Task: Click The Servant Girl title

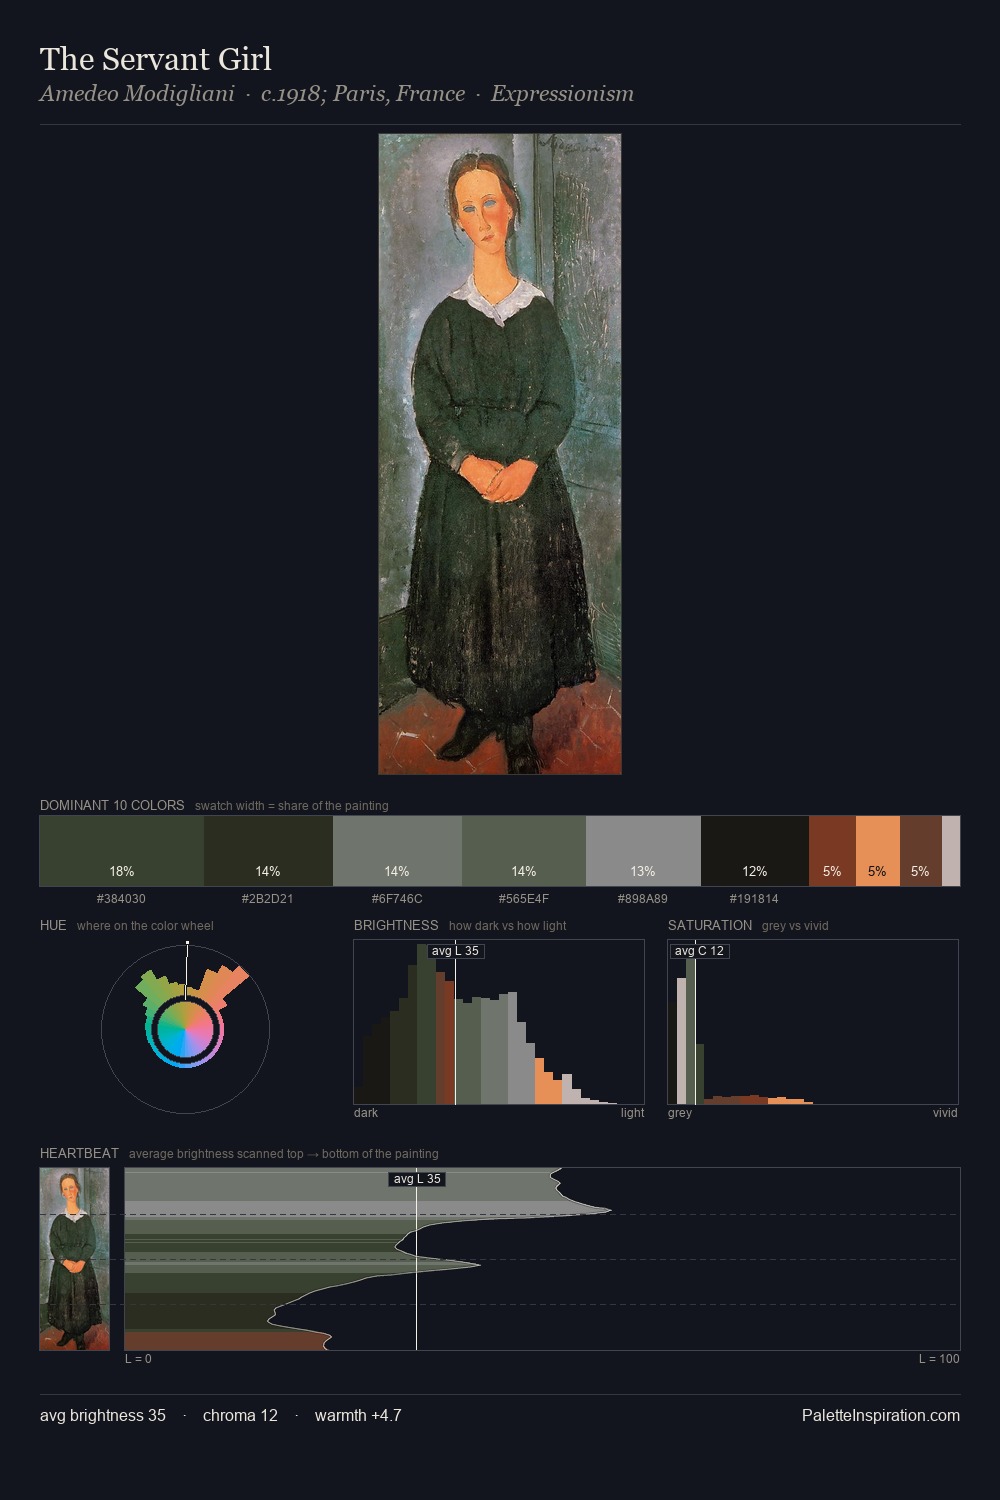Action: click(x=156, y=59)
